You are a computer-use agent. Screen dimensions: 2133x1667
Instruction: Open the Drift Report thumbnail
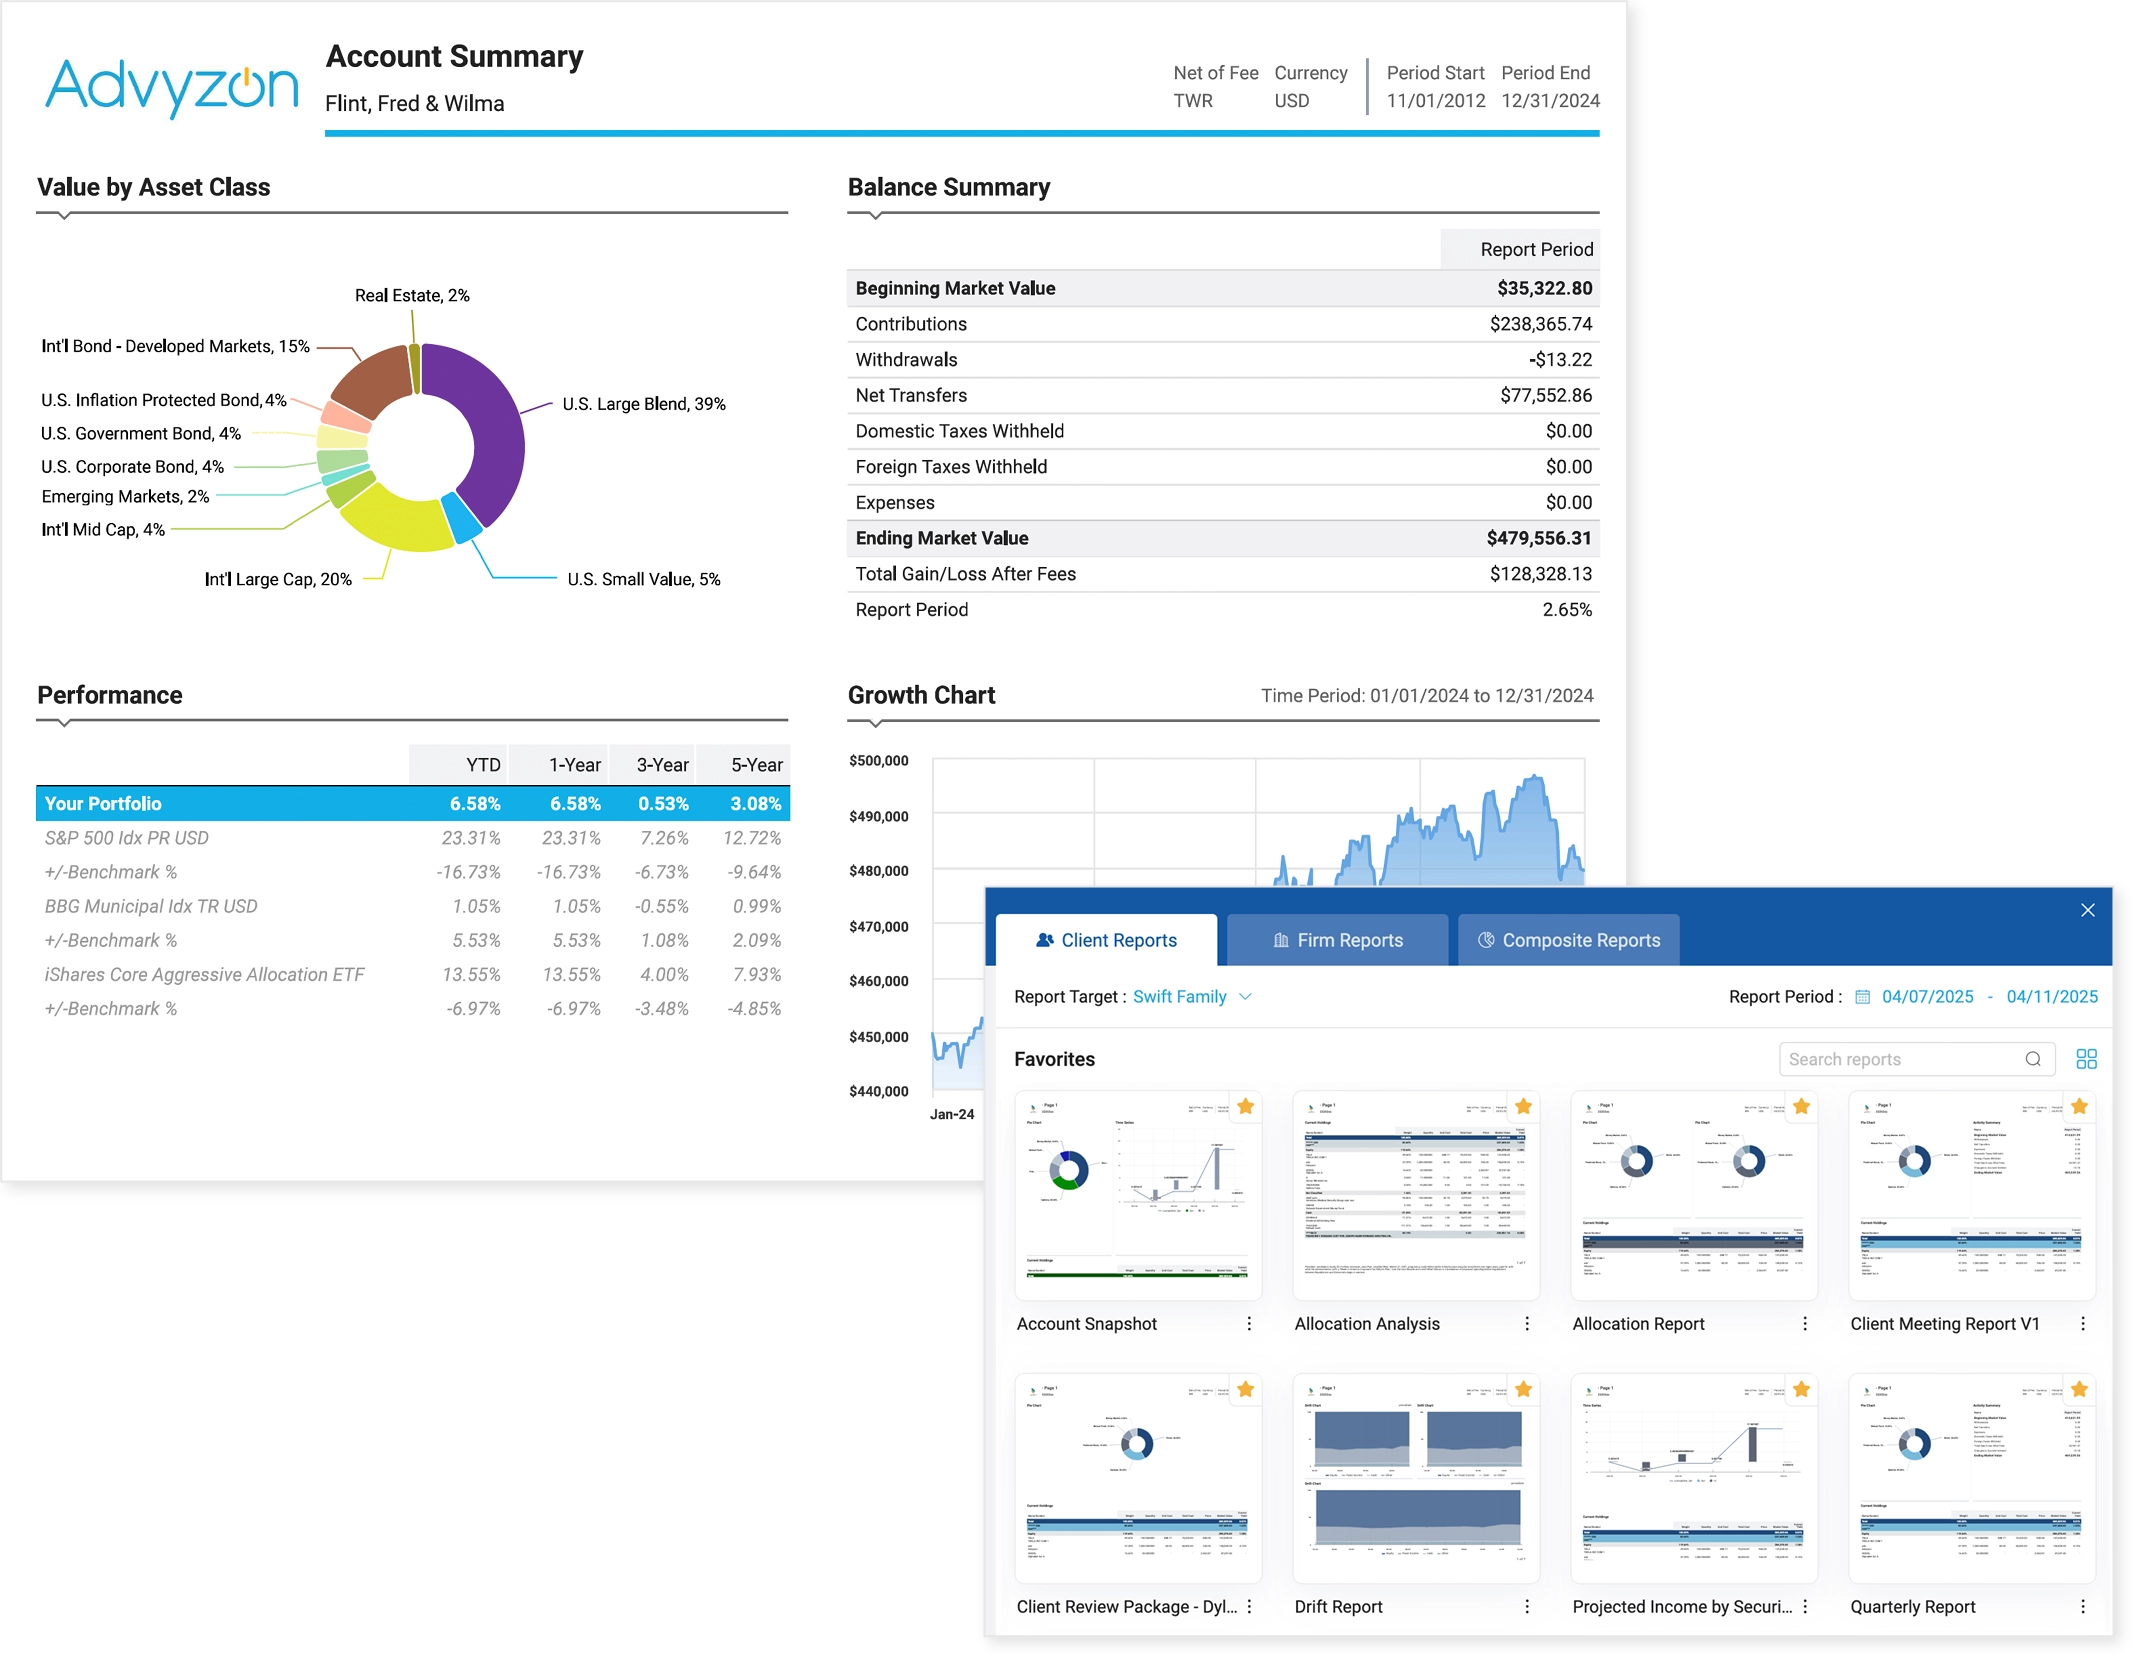tap(1416, 1478)
